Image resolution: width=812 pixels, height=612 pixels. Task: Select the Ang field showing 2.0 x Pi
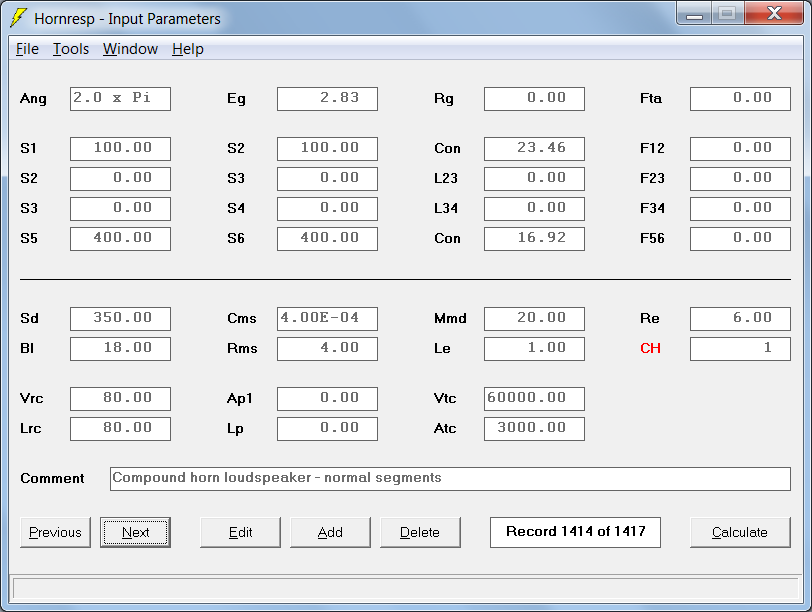click(120, 99)
